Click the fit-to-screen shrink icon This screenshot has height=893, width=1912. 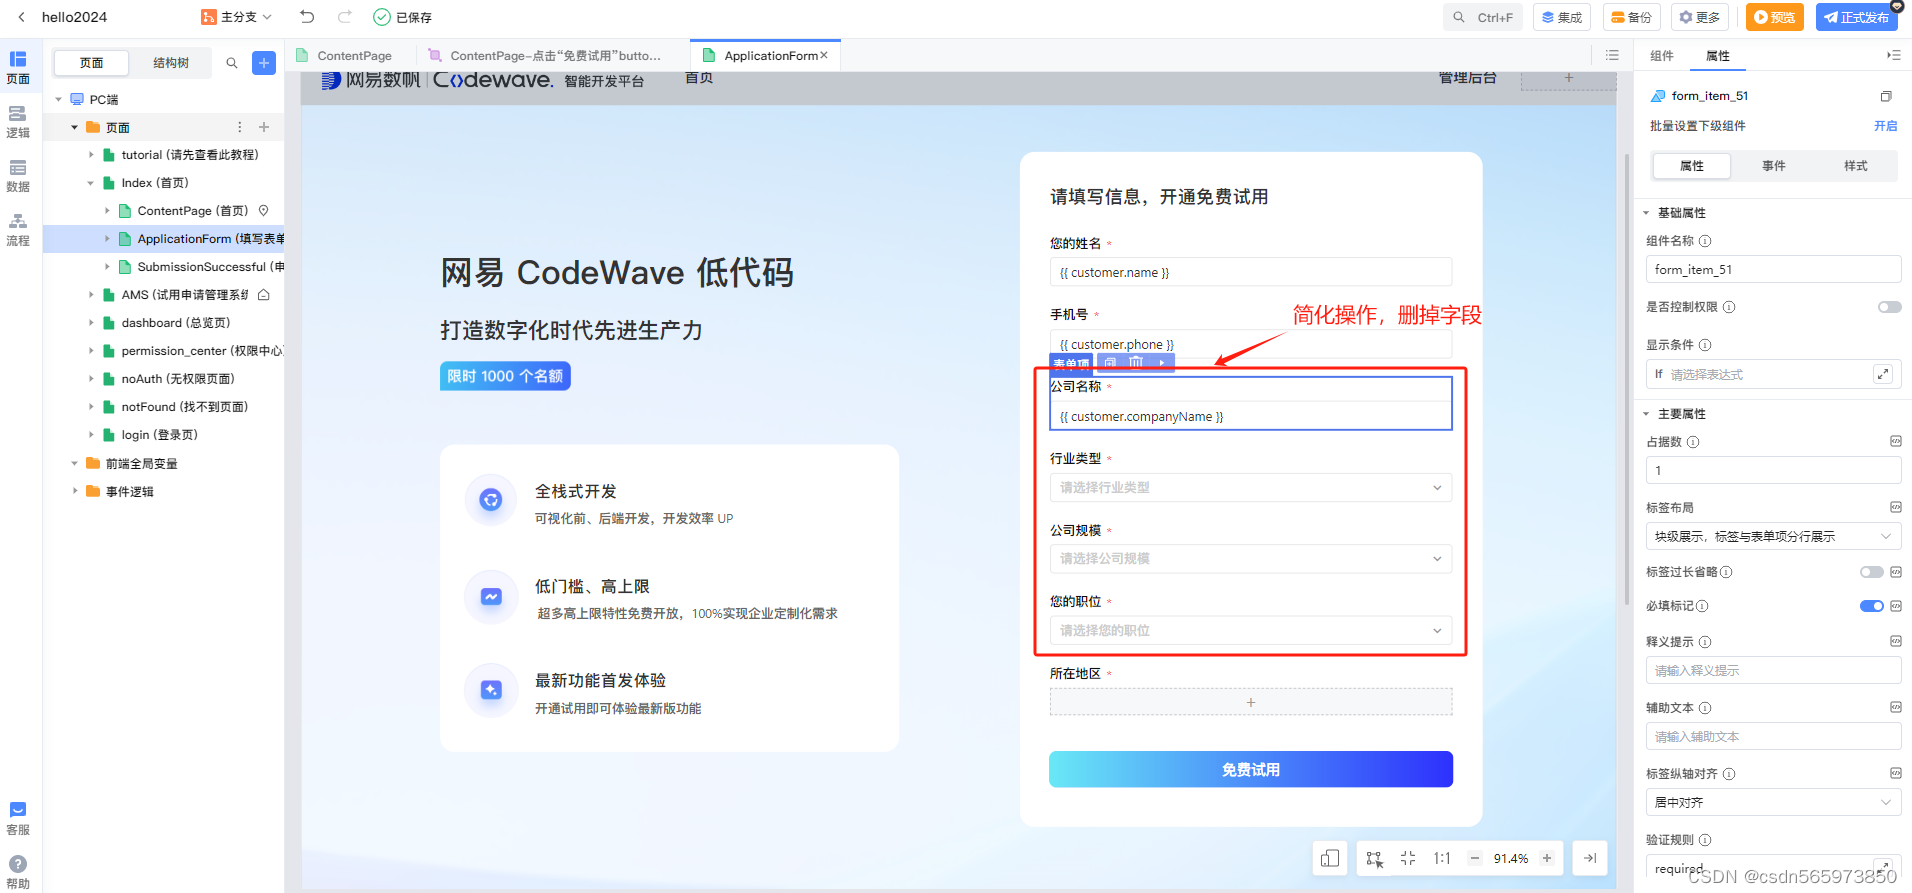pyautogui.click(x=1408, y=858)
